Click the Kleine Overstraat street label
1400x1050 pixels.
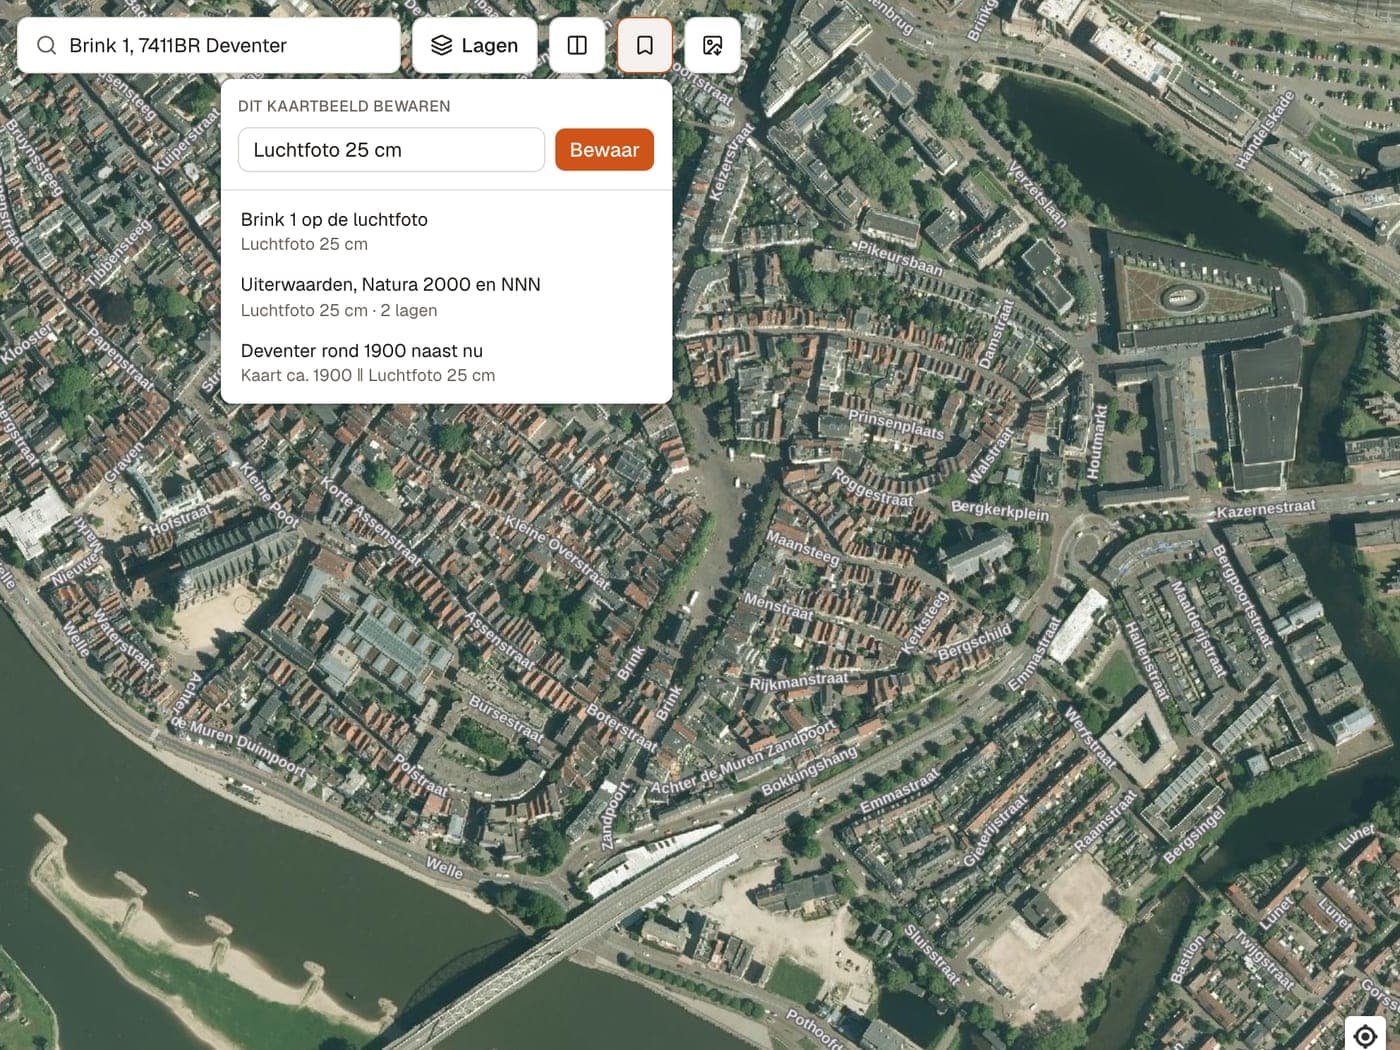click(x=557, y=552)
